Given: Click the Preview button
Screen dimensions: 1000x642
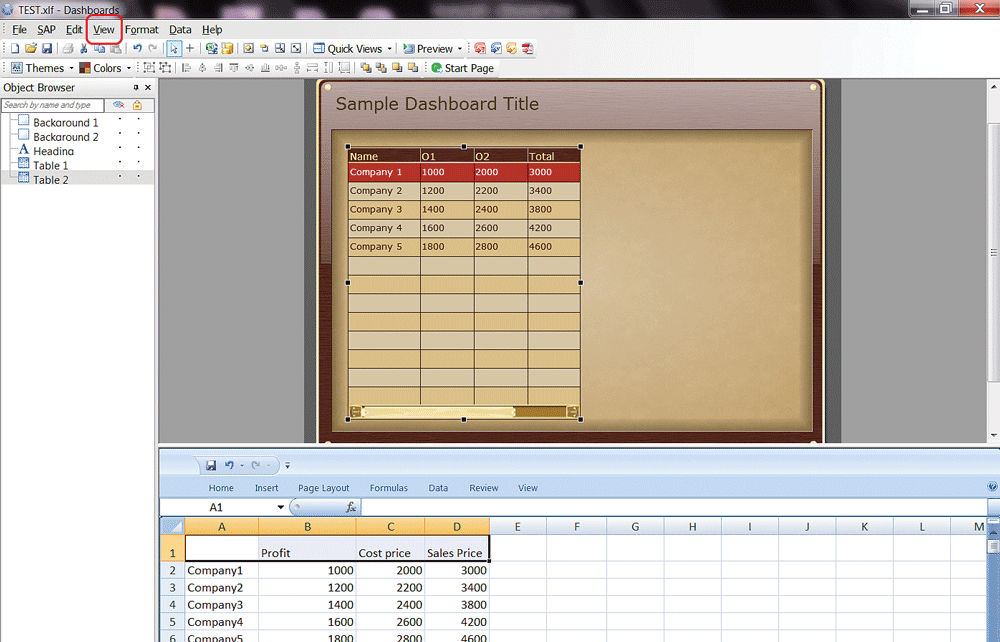Looking at the screenshot, I should coord(434,49).
